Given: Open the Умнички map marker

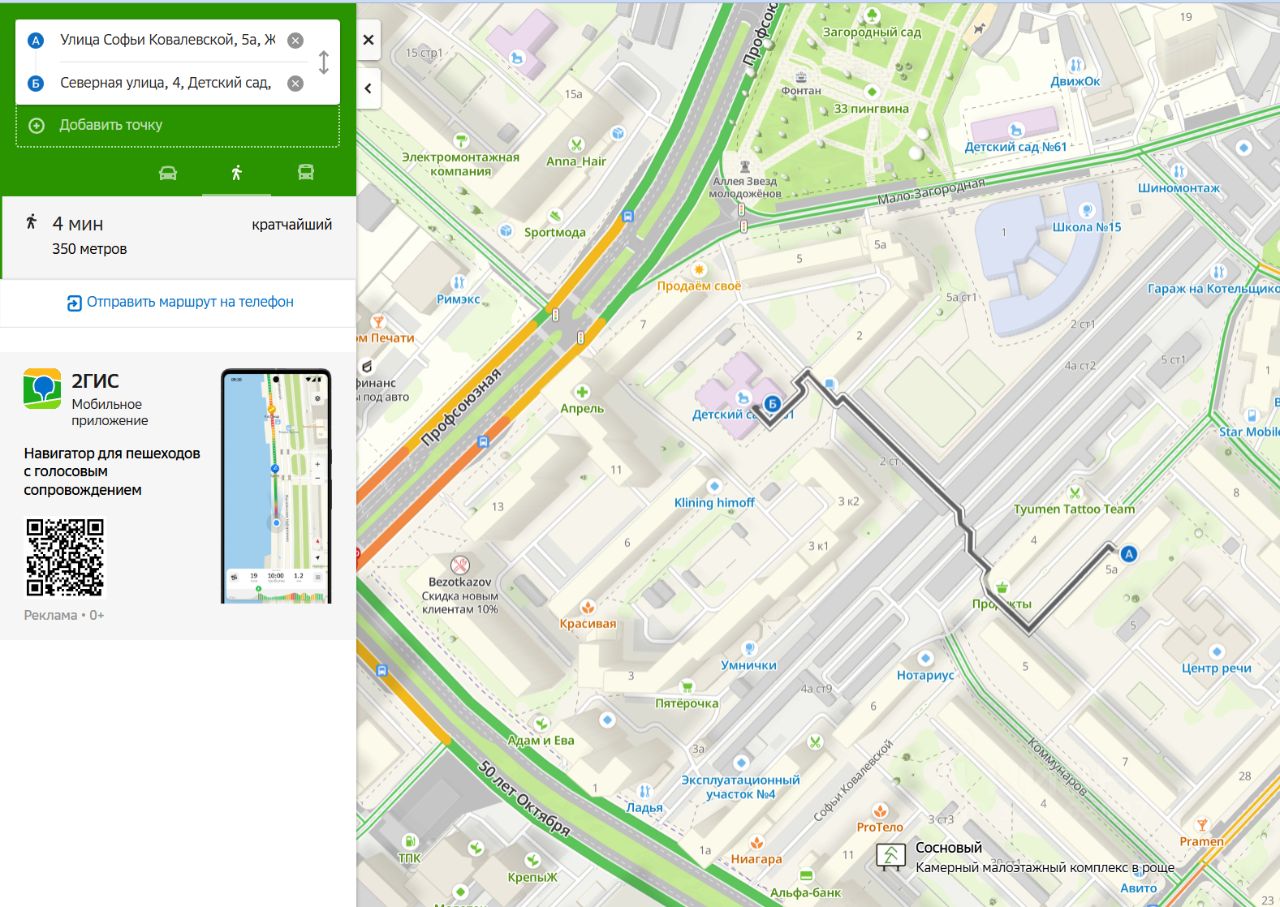Looking at the screenshot, I should [x=749, y=648].
